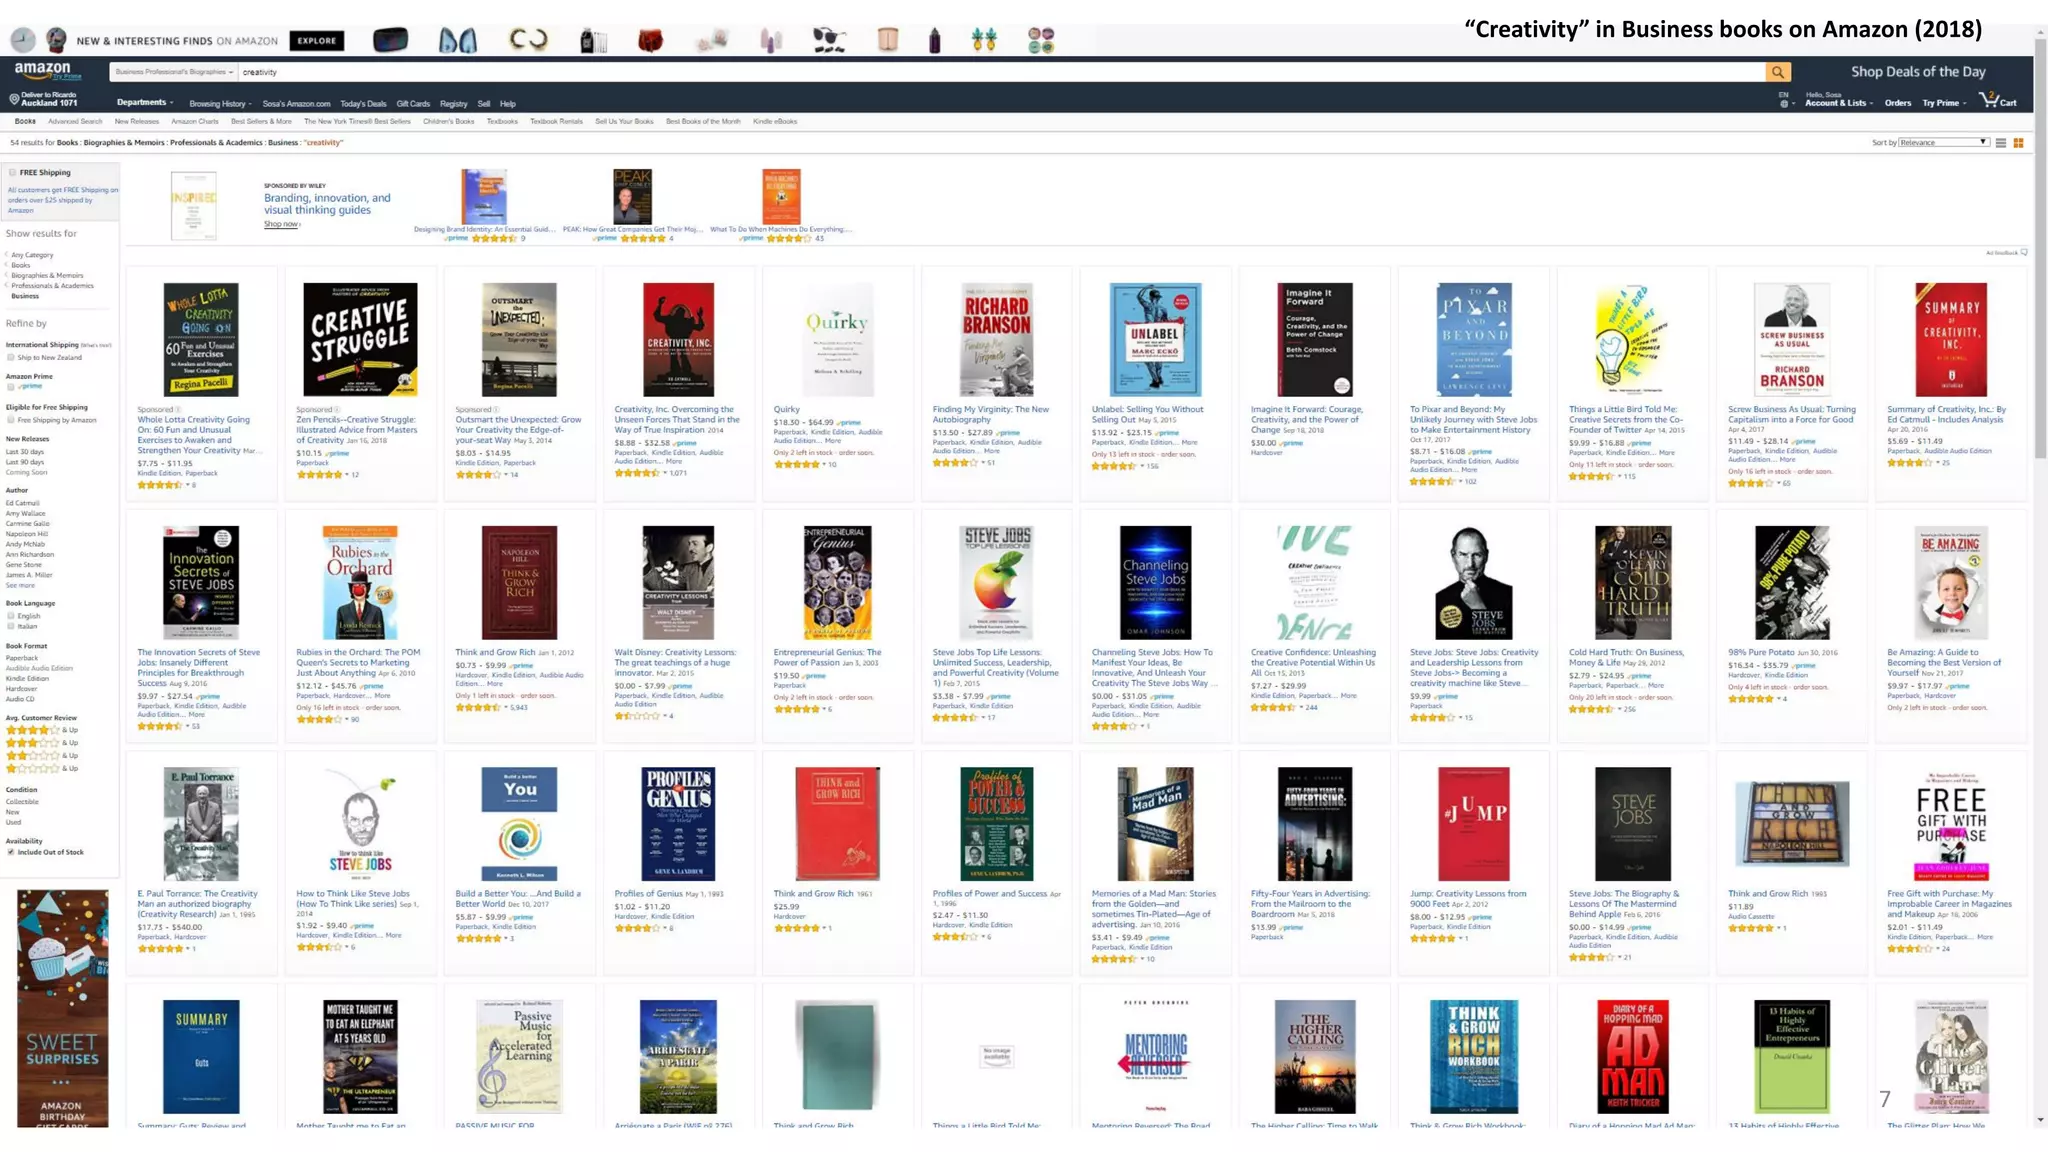Image resolution: width=2048 pixels, height=1152 pixels.
Task: Enable the Amazon Prime filter checkbox
Action: 10,387
